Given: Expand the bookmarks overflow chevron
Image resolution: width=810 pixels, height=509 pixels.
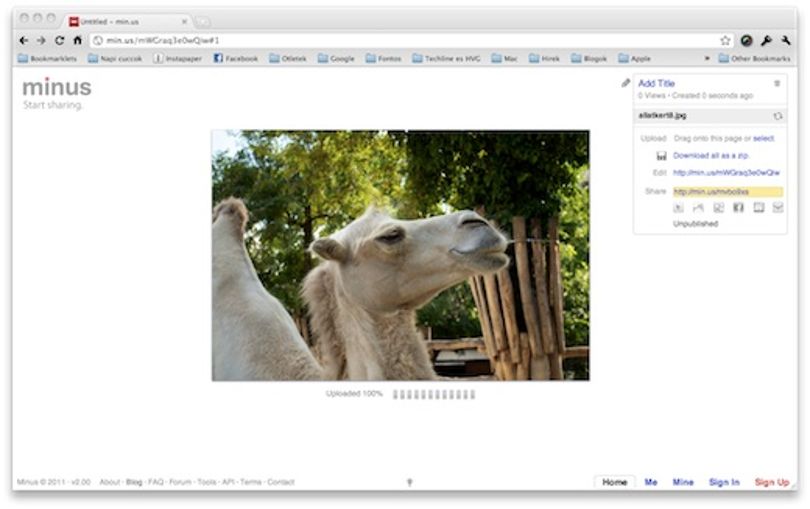Looking at the screenshot, I should point(707,58).
